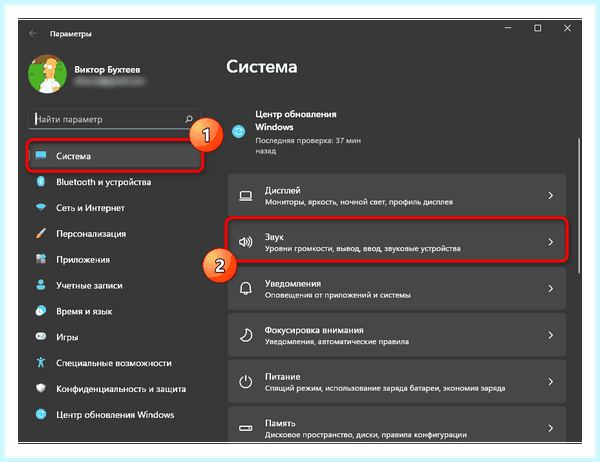Open Фокусировка внимания settings row

point(397,335)
